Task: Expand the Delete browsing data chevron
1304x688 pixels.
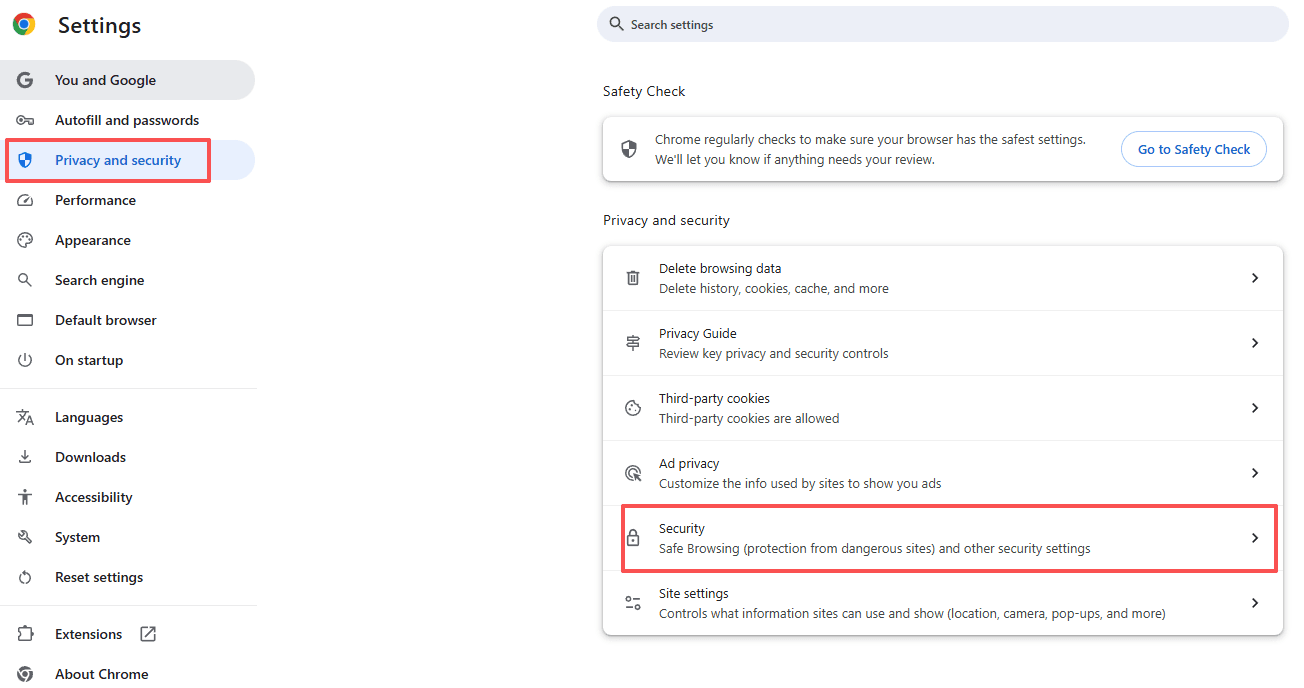Action: point(1255,278)
